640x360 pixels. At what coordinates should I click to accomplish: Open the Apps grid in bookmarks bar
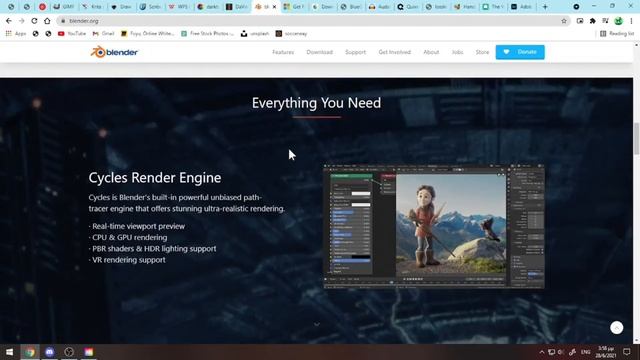[x=16, y=33]
